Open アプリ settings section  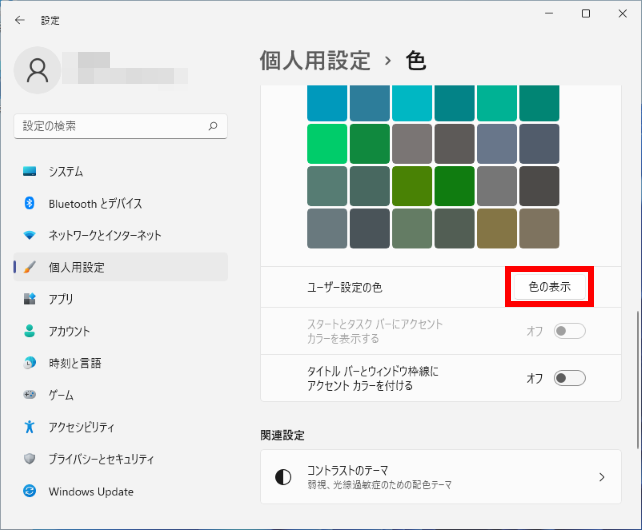121,299
